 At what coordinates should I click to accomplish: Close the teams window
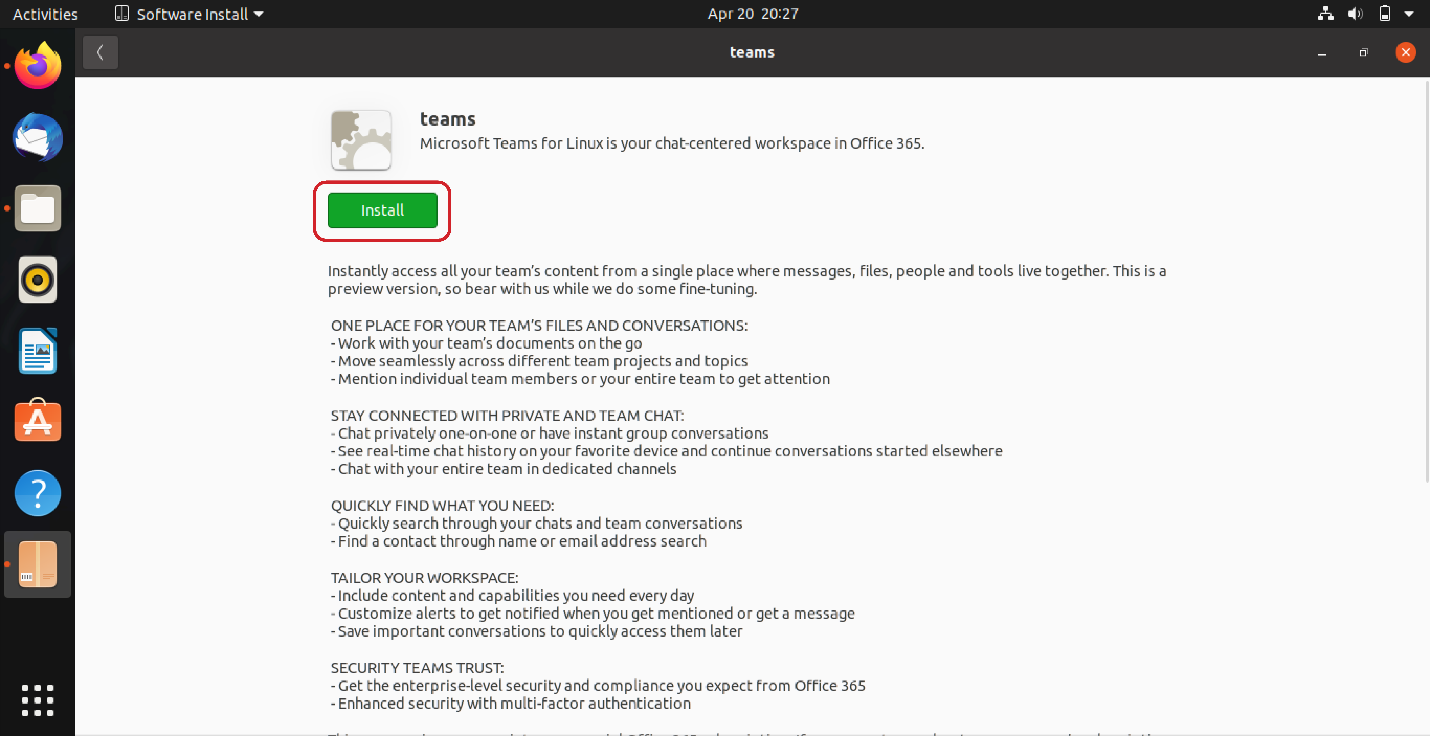coord(1406,53)
